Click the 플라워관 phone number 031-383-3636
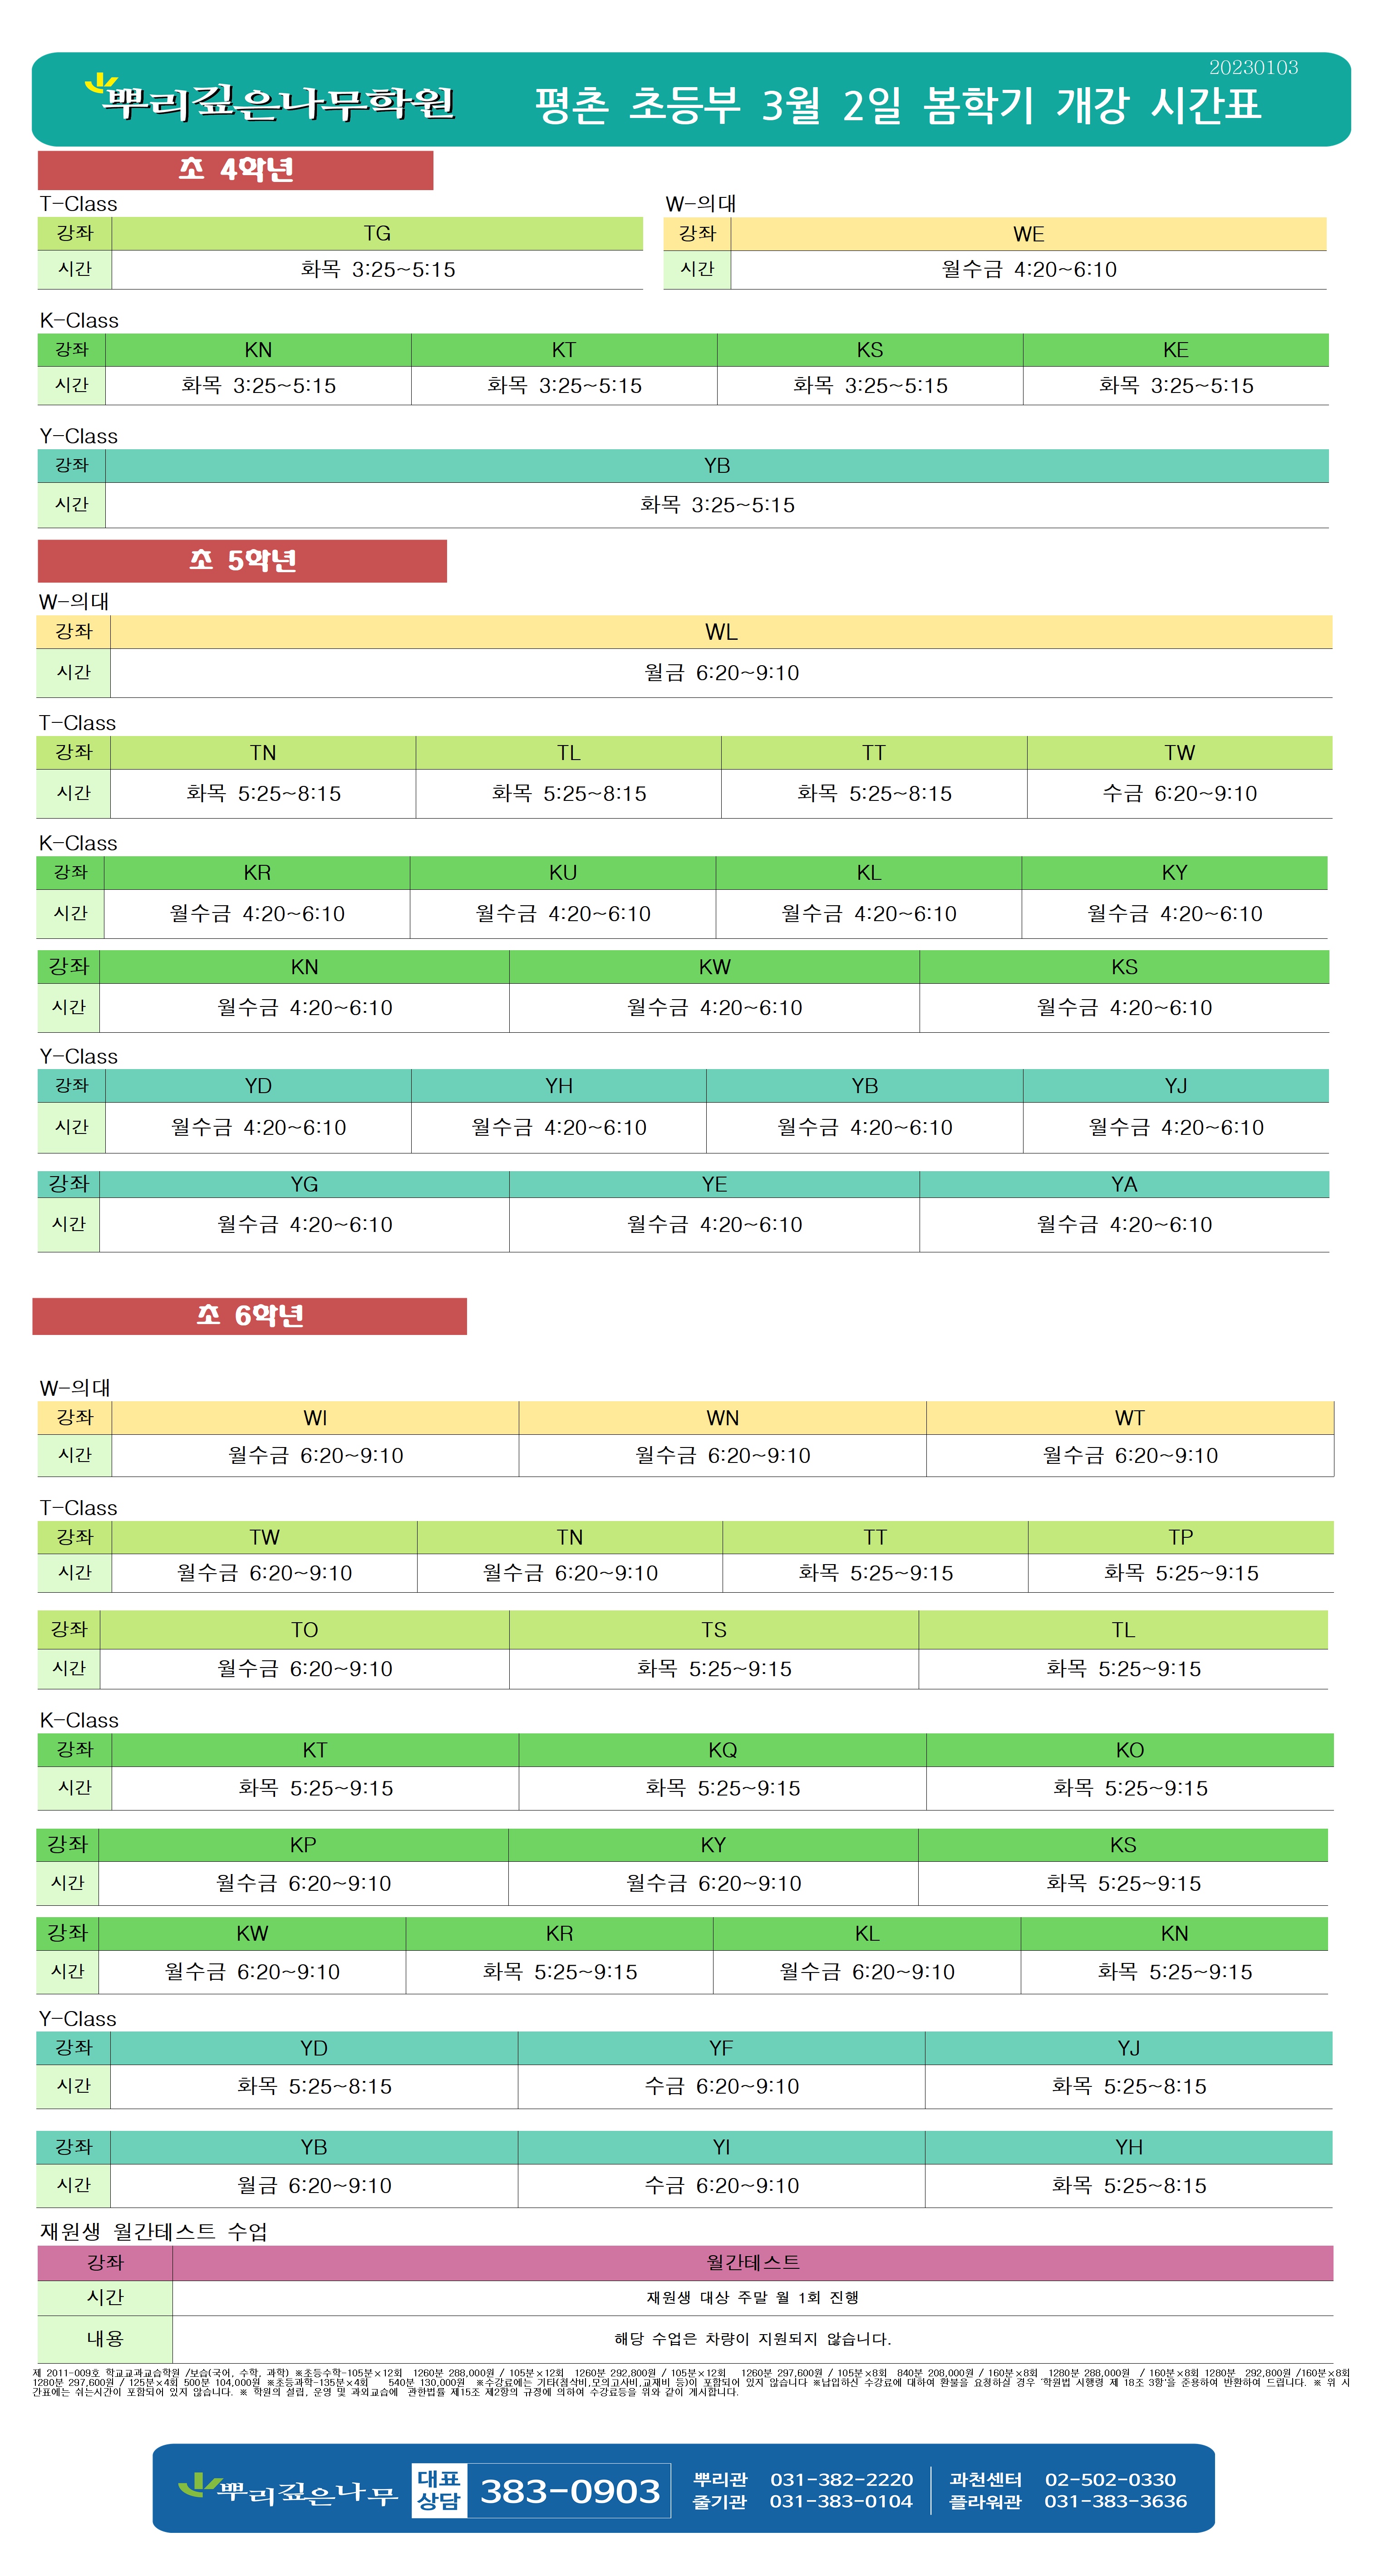 [x=1115, y=2501]
